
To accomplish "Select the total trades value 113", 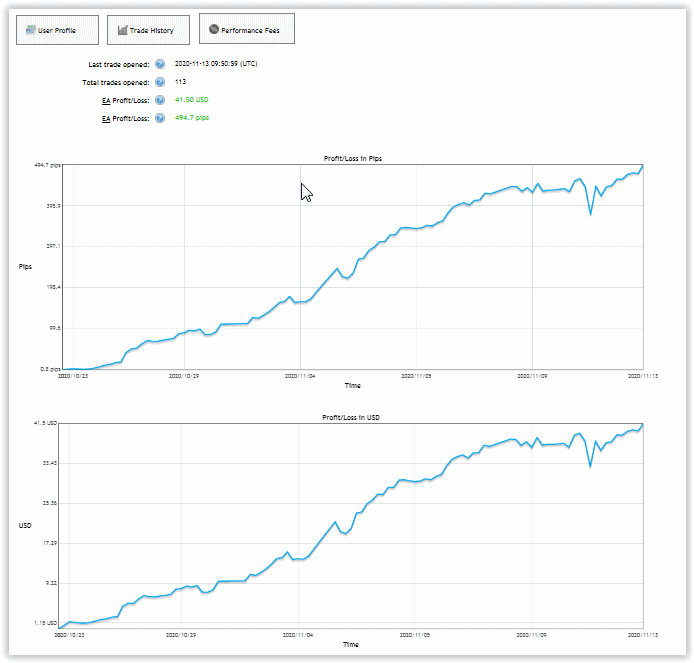I will pos(180,81).
